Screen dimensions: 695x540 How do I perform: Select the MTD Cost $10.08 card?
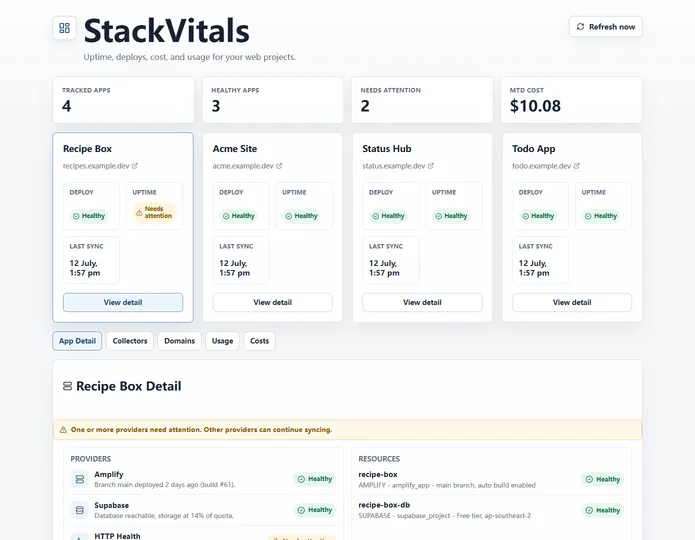tap(571, 100)
